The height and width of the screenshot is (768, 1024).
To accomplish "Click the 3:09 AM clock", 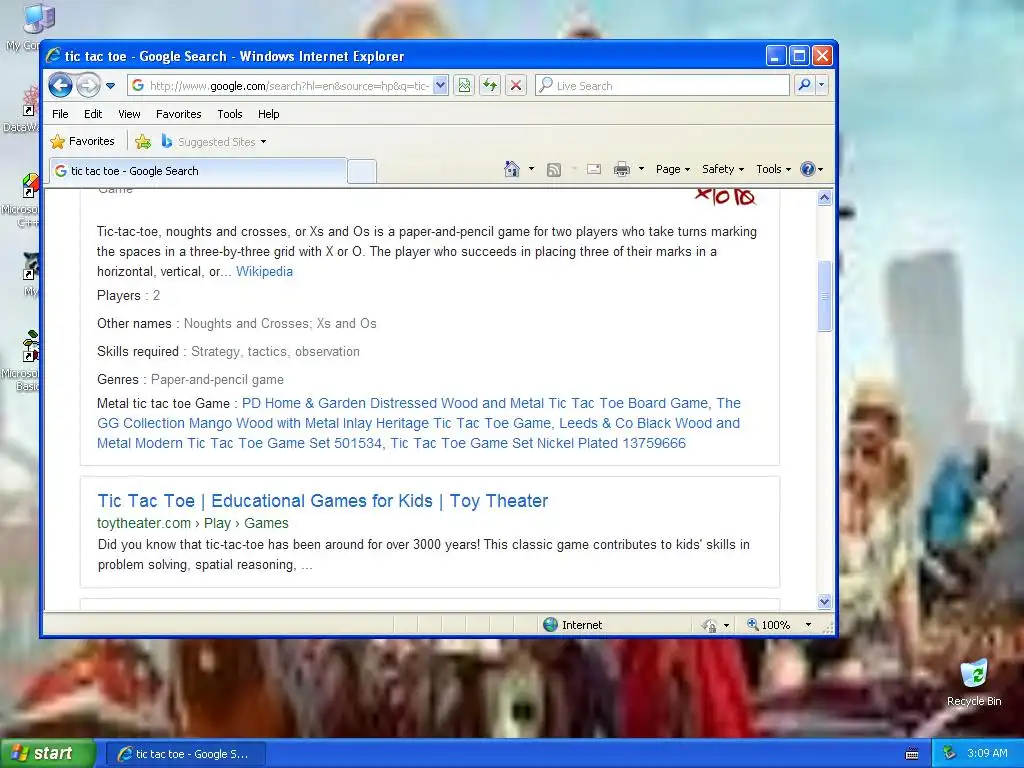I will click(x=987, y=753).
